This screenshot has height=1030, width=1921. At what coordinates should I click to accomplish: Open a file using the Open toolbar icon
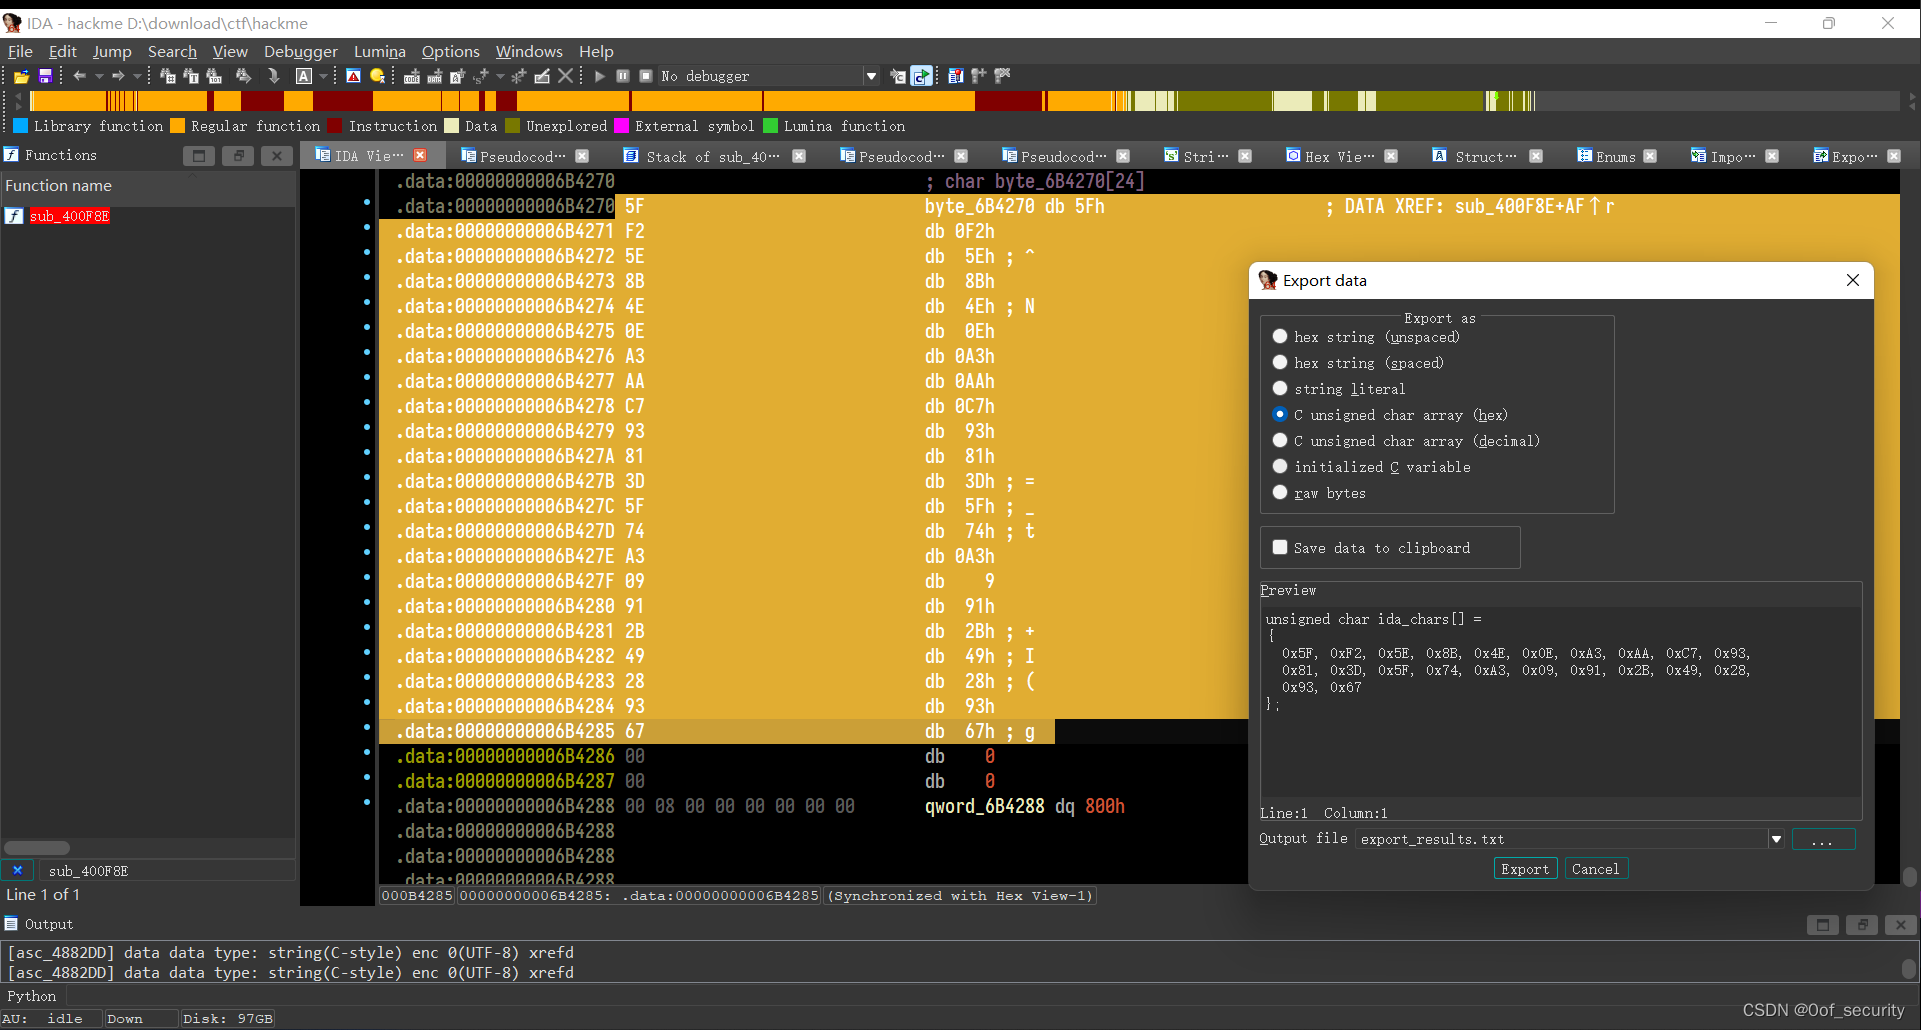[20, 76]
